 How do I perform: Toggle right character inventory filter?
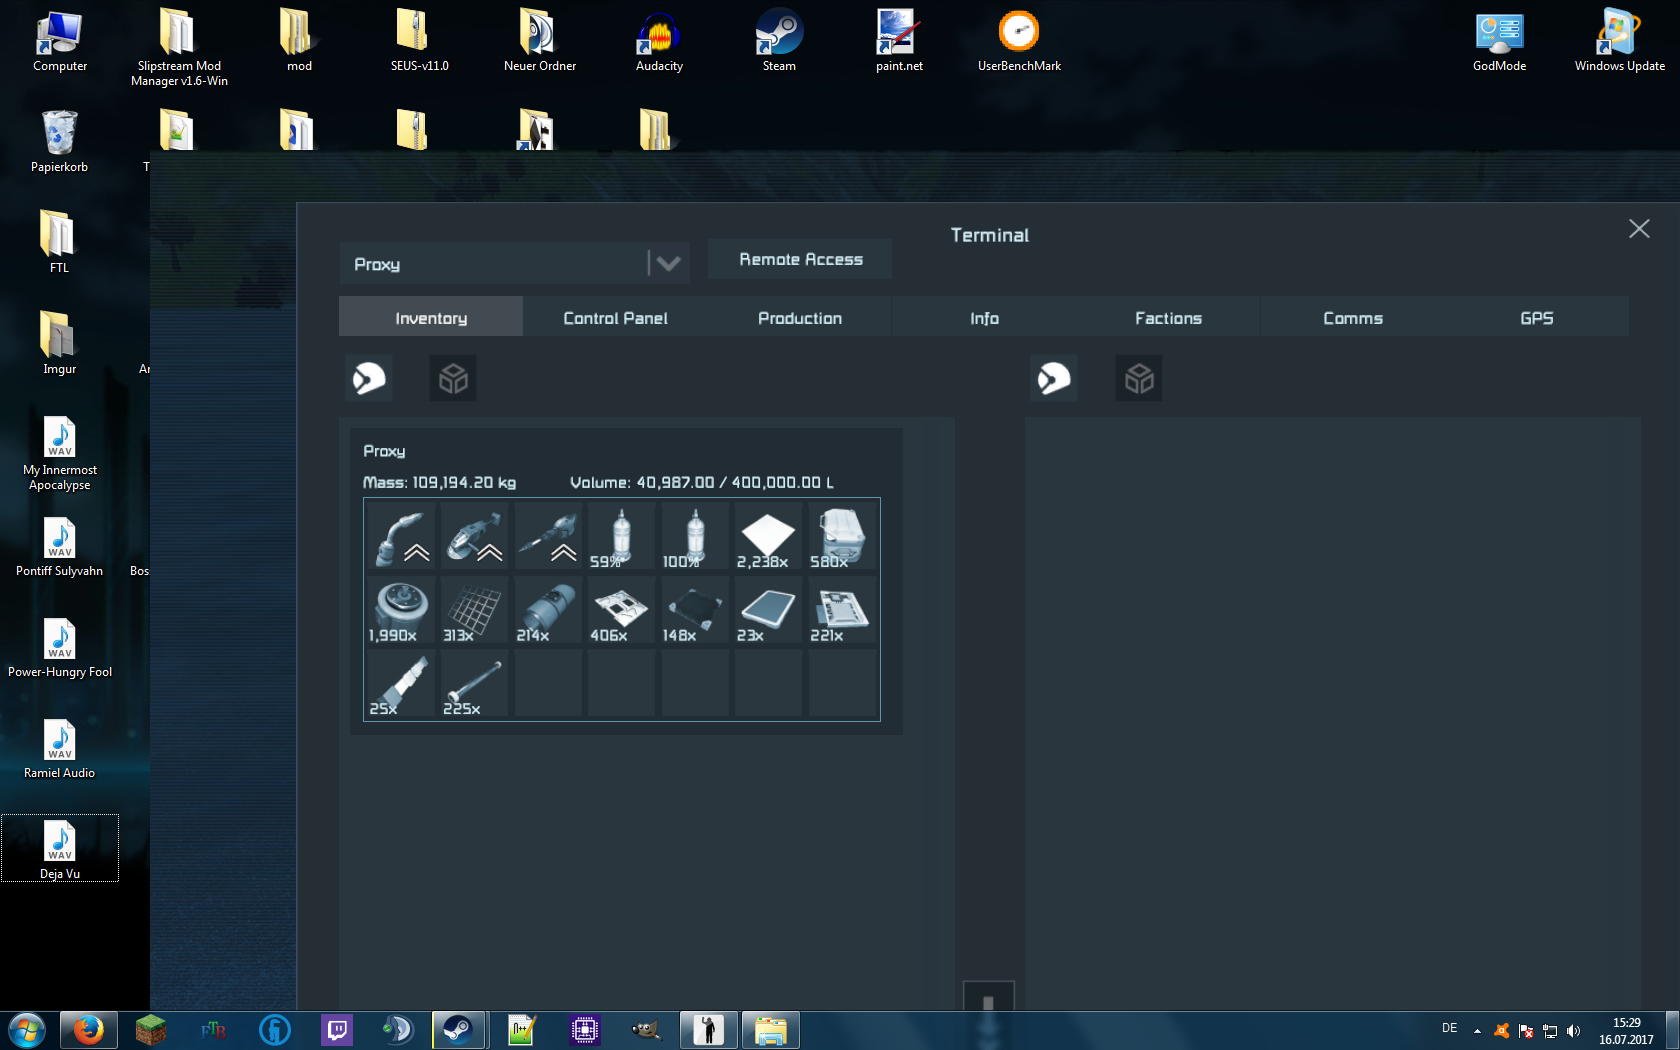[x=1054, y=378]
